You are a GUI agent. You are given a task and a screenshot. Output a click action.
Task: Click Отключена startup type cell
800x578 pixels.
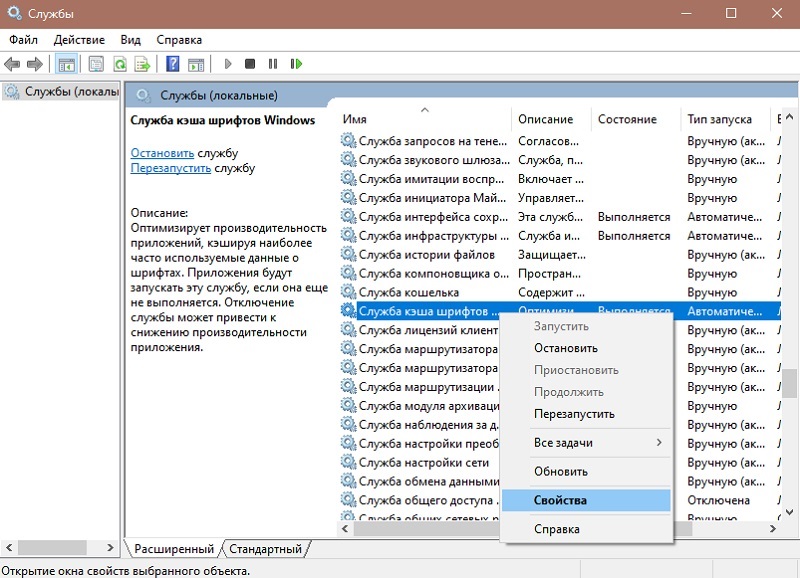click(718, 500)
